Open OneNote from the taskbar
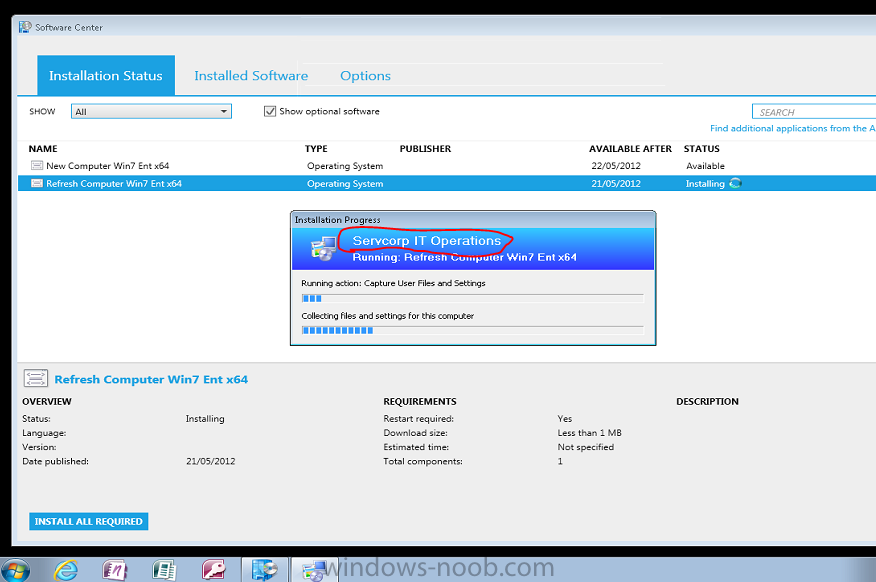The height and width of the screenshot is (582, 876). pos(115,570)
